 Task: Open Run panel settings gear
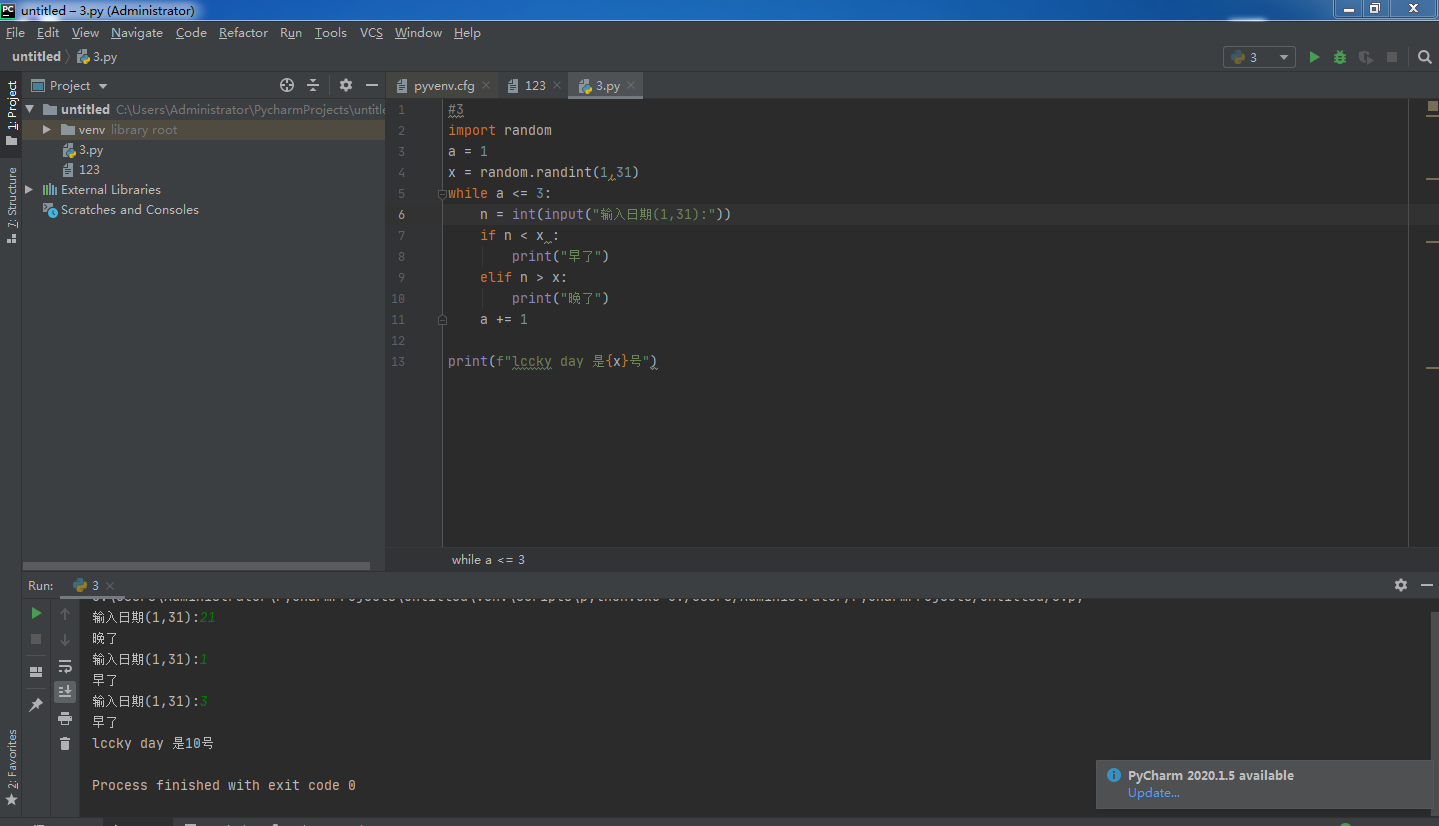[1401, 585]
